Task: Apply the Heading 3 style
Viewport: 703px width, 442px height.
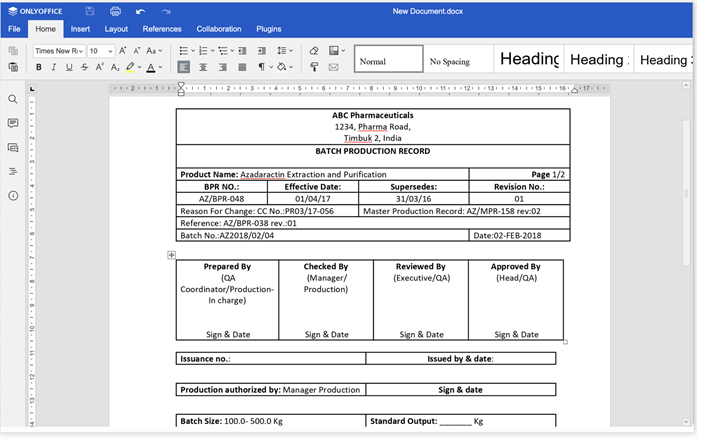Action: coord(665,59)
